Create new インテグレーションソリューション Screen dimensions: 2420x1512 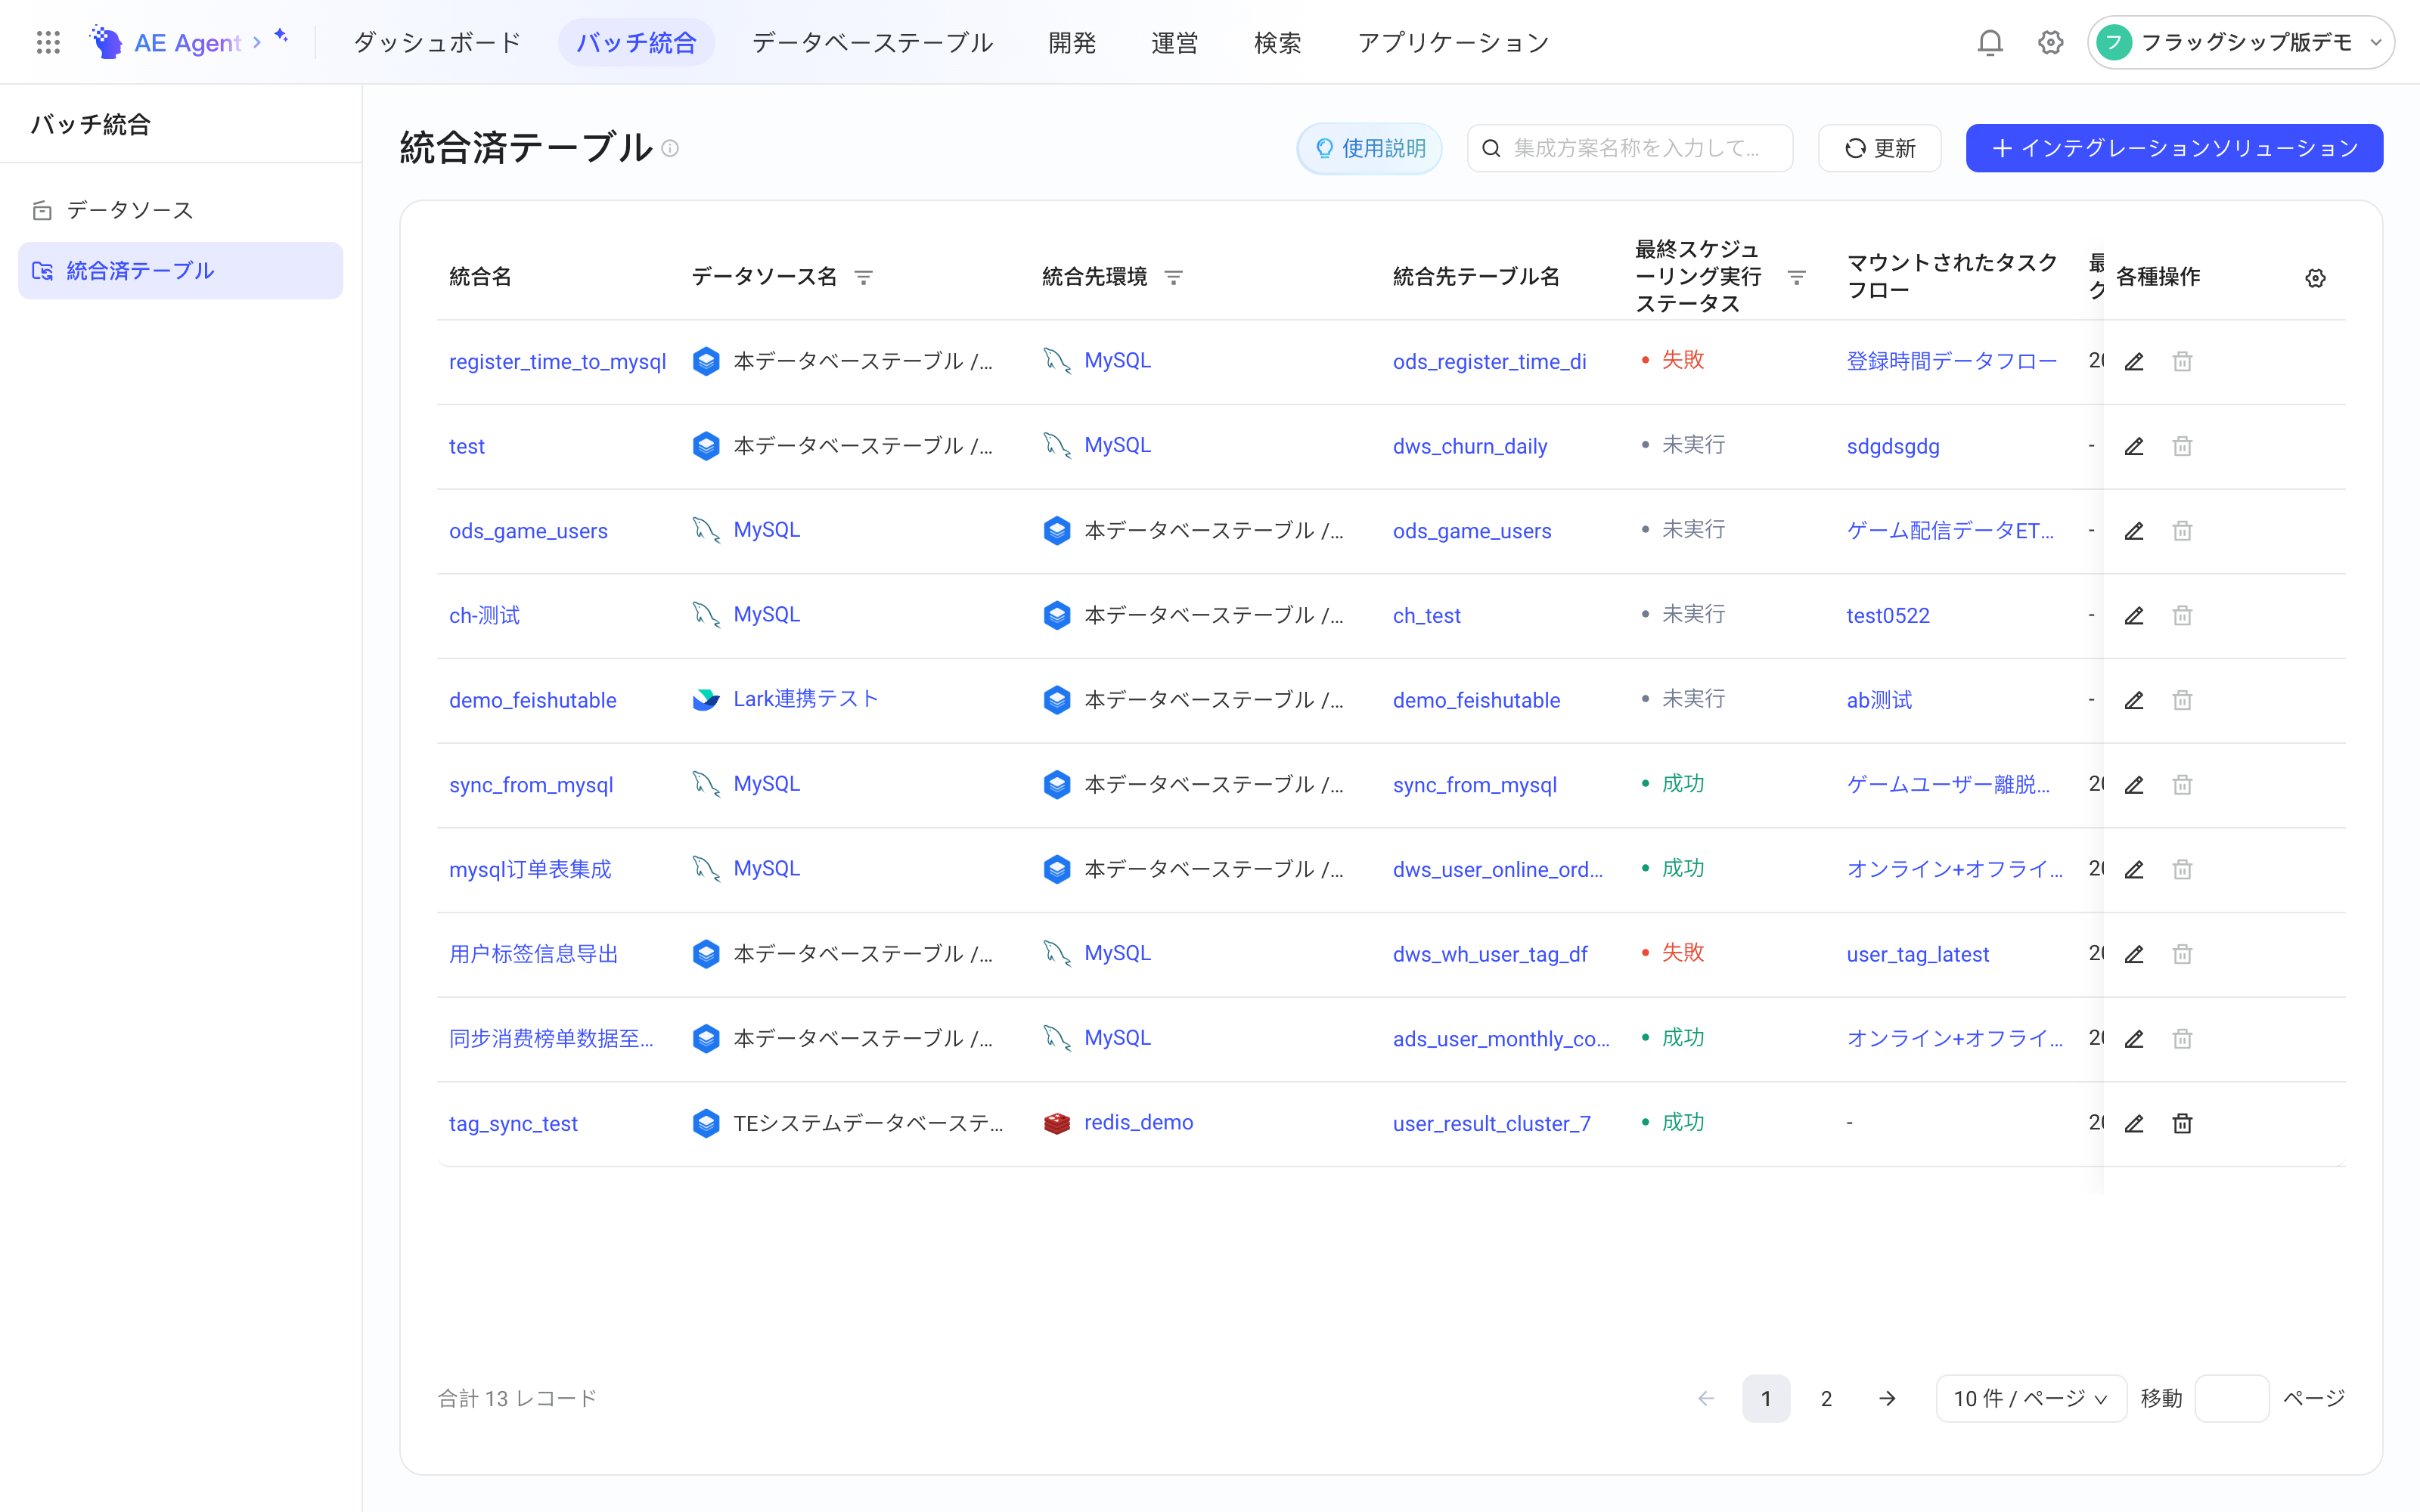[2174, 148]
